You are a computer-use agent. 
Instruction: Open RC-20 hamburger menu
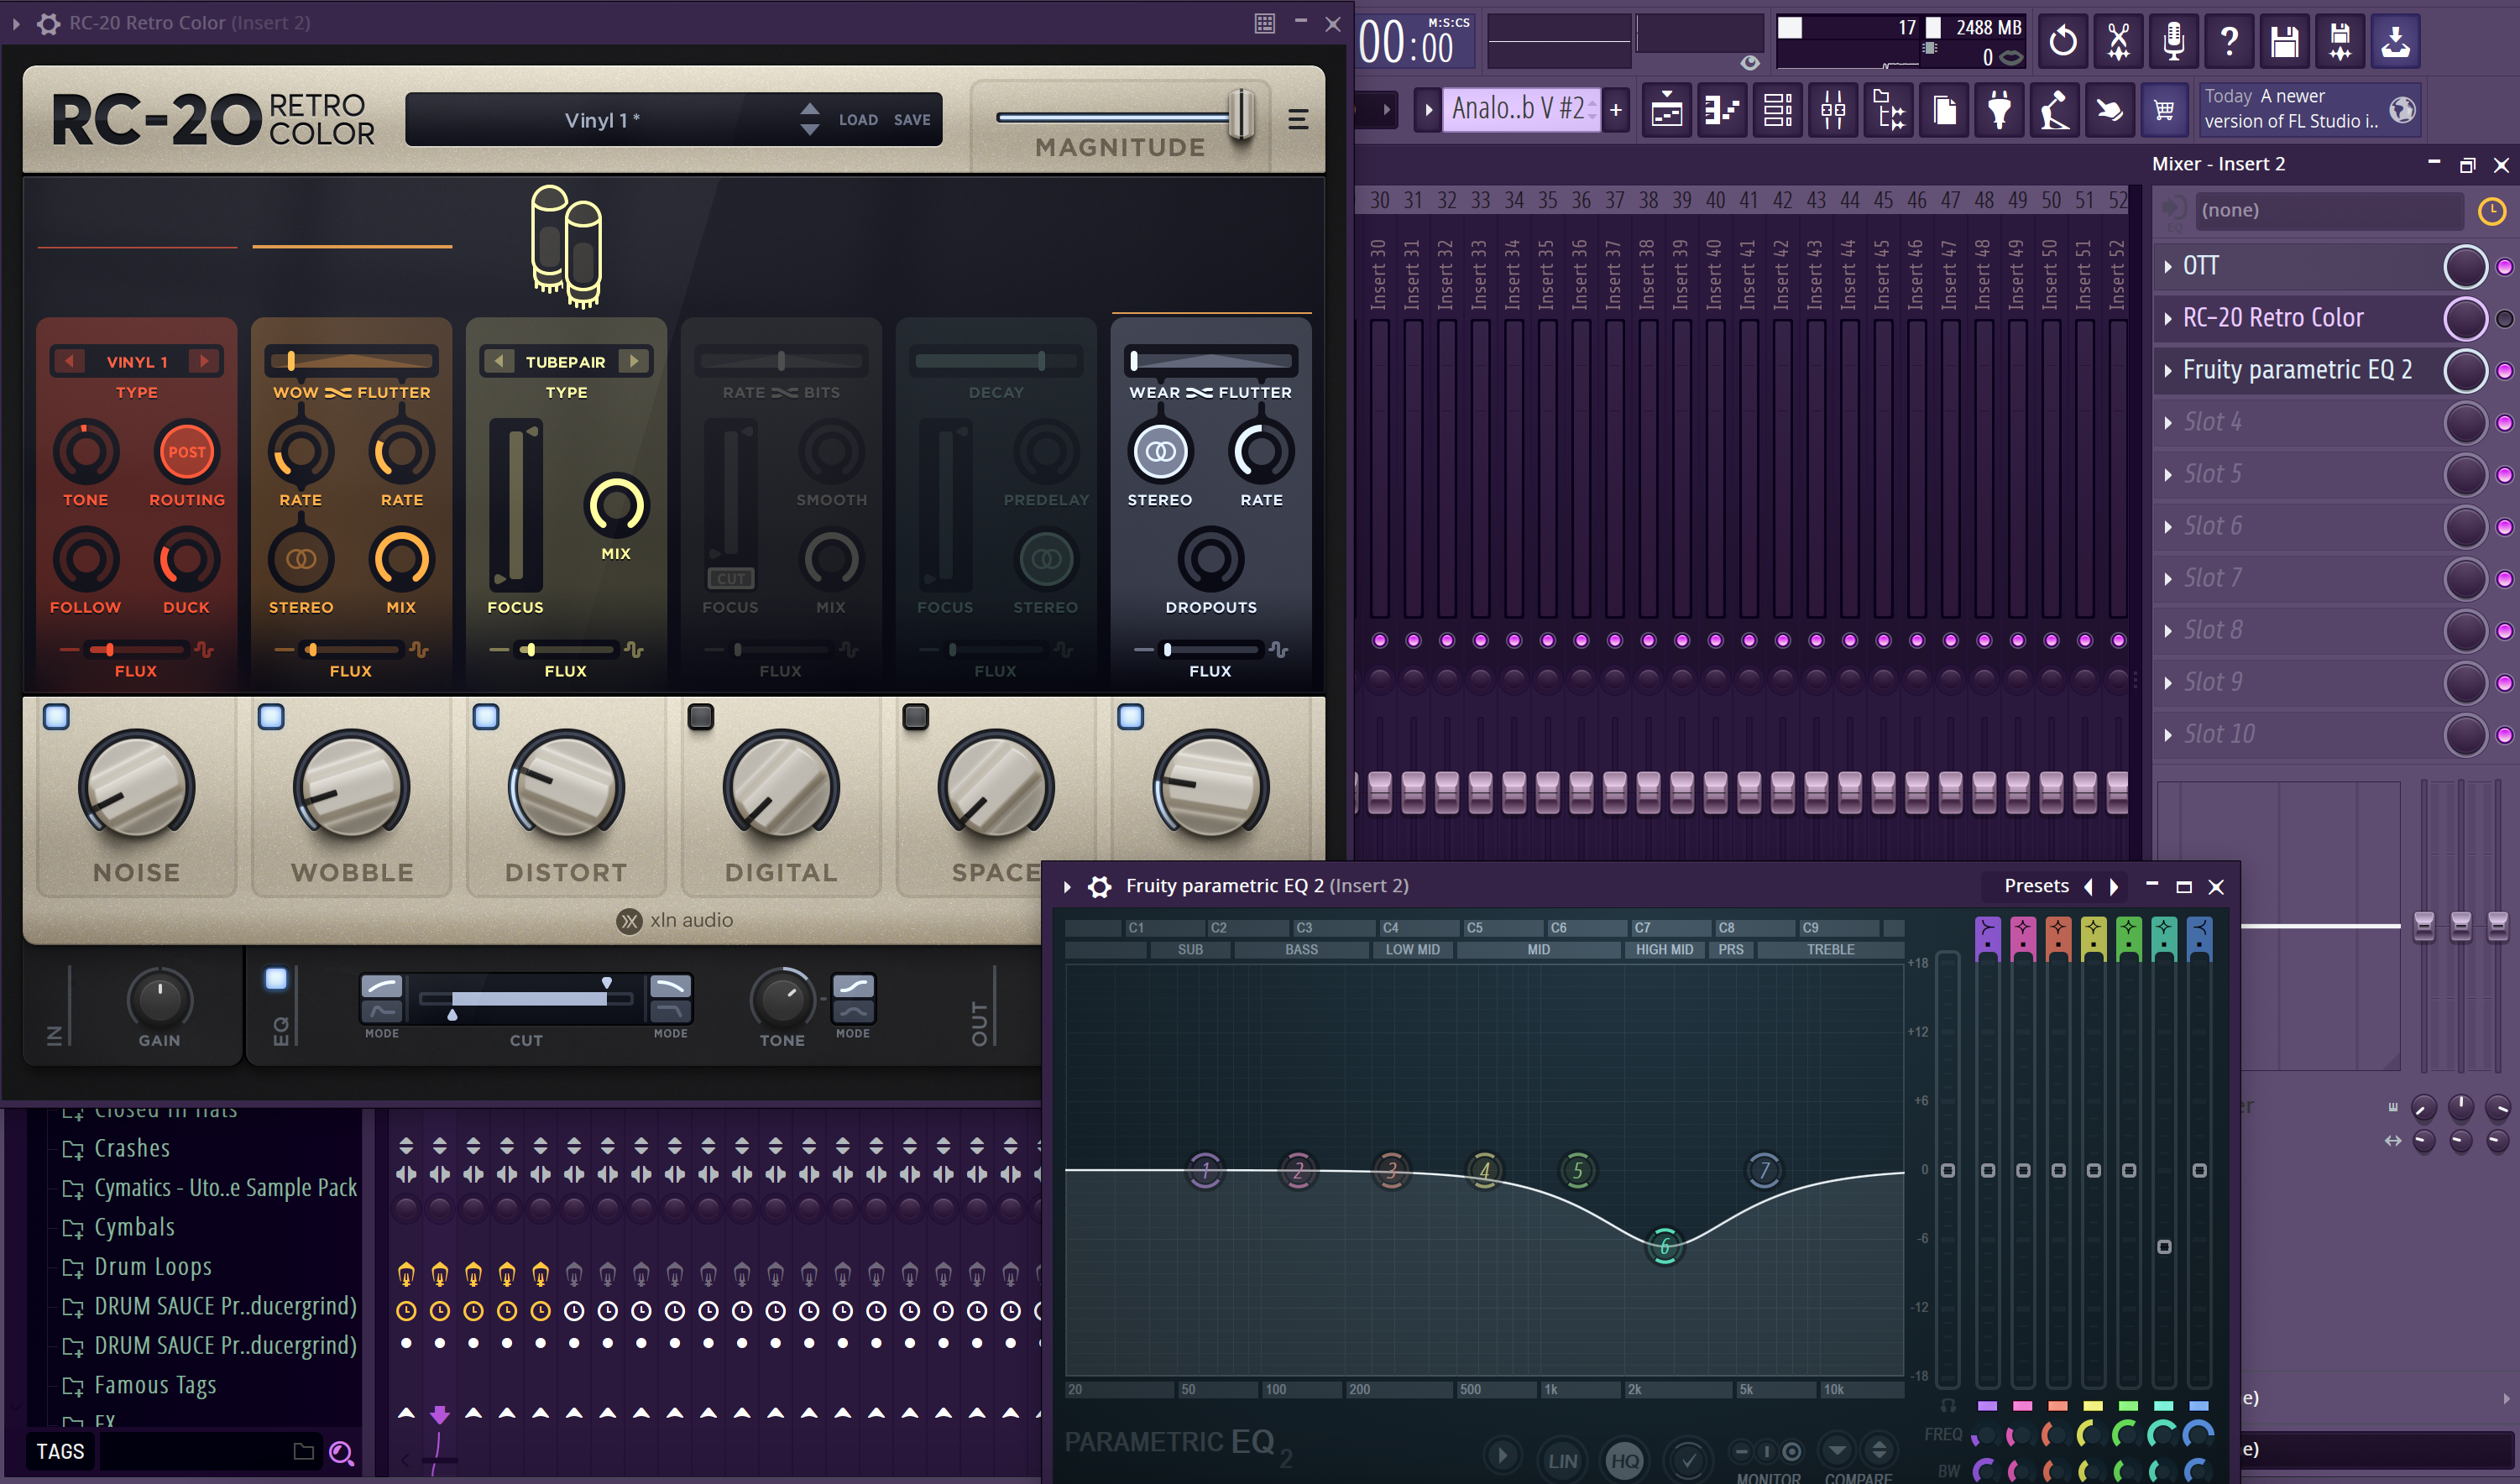pyautogui.click(x=1298, y=119)
